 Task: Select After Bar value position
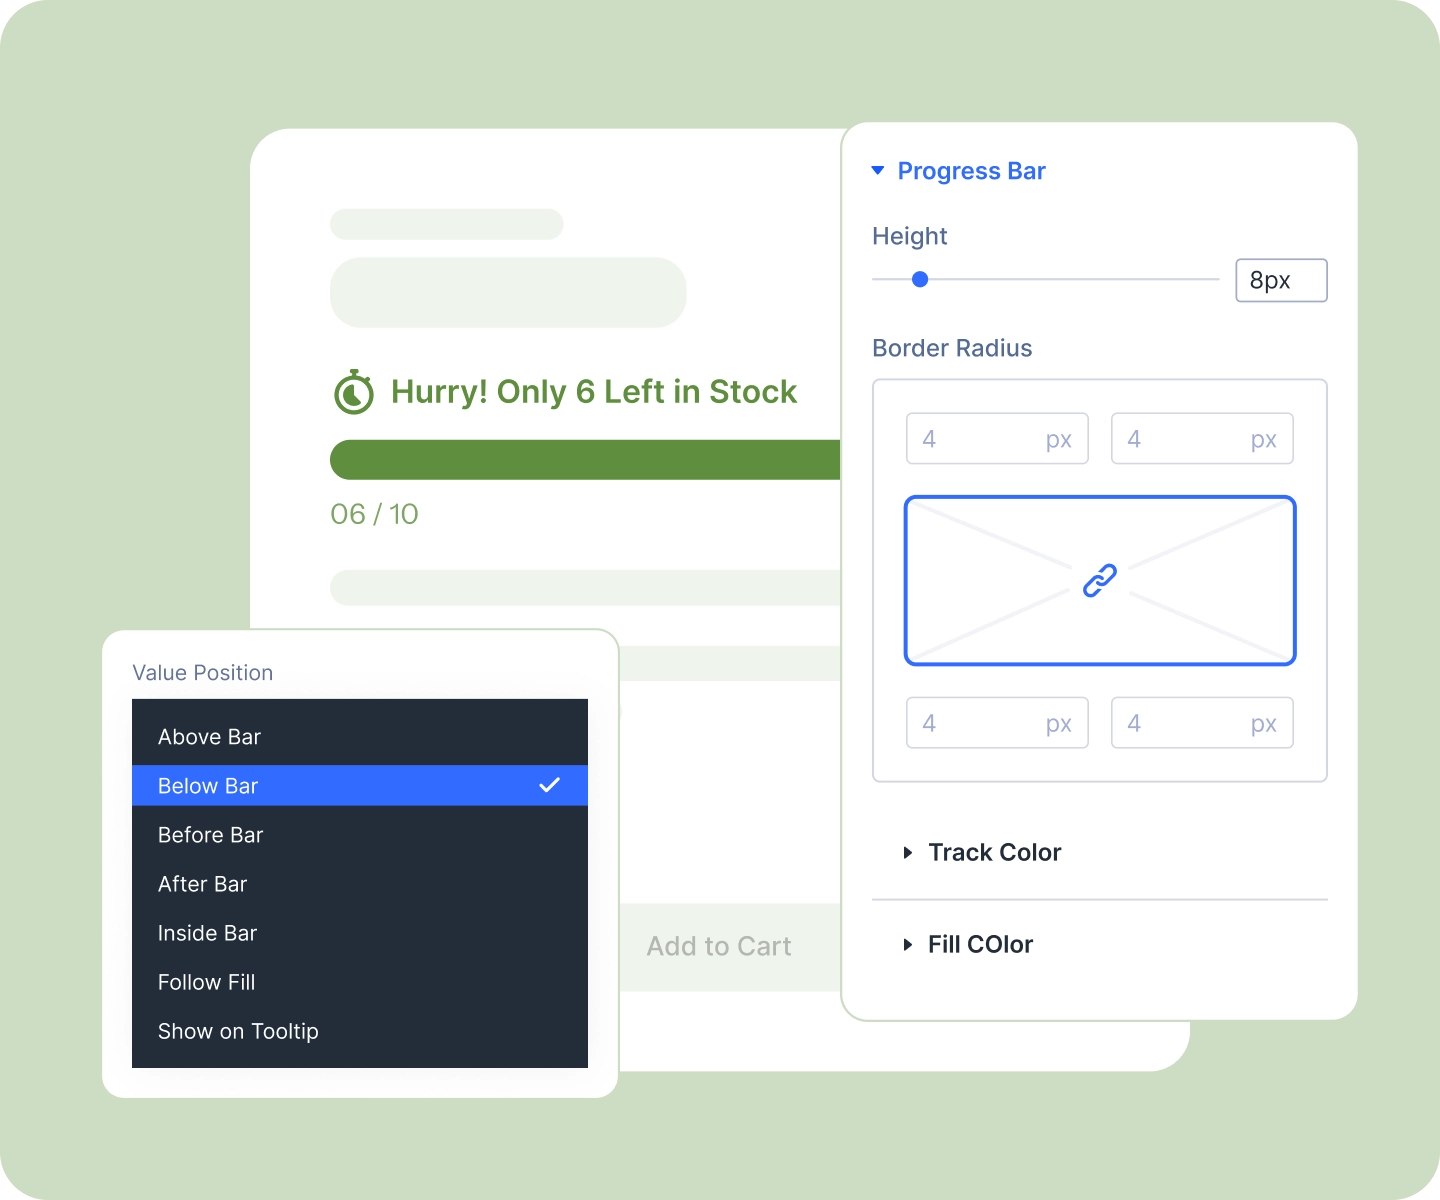click(360, 884)
